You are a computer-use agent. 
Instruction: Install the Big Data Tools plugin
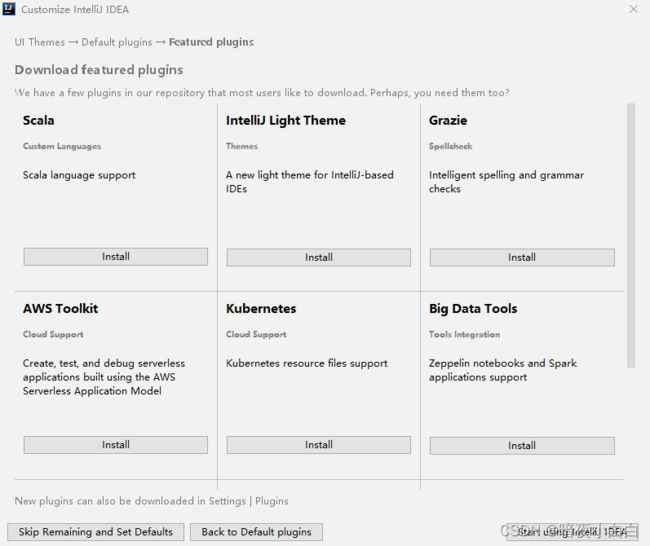click(522, 446)
